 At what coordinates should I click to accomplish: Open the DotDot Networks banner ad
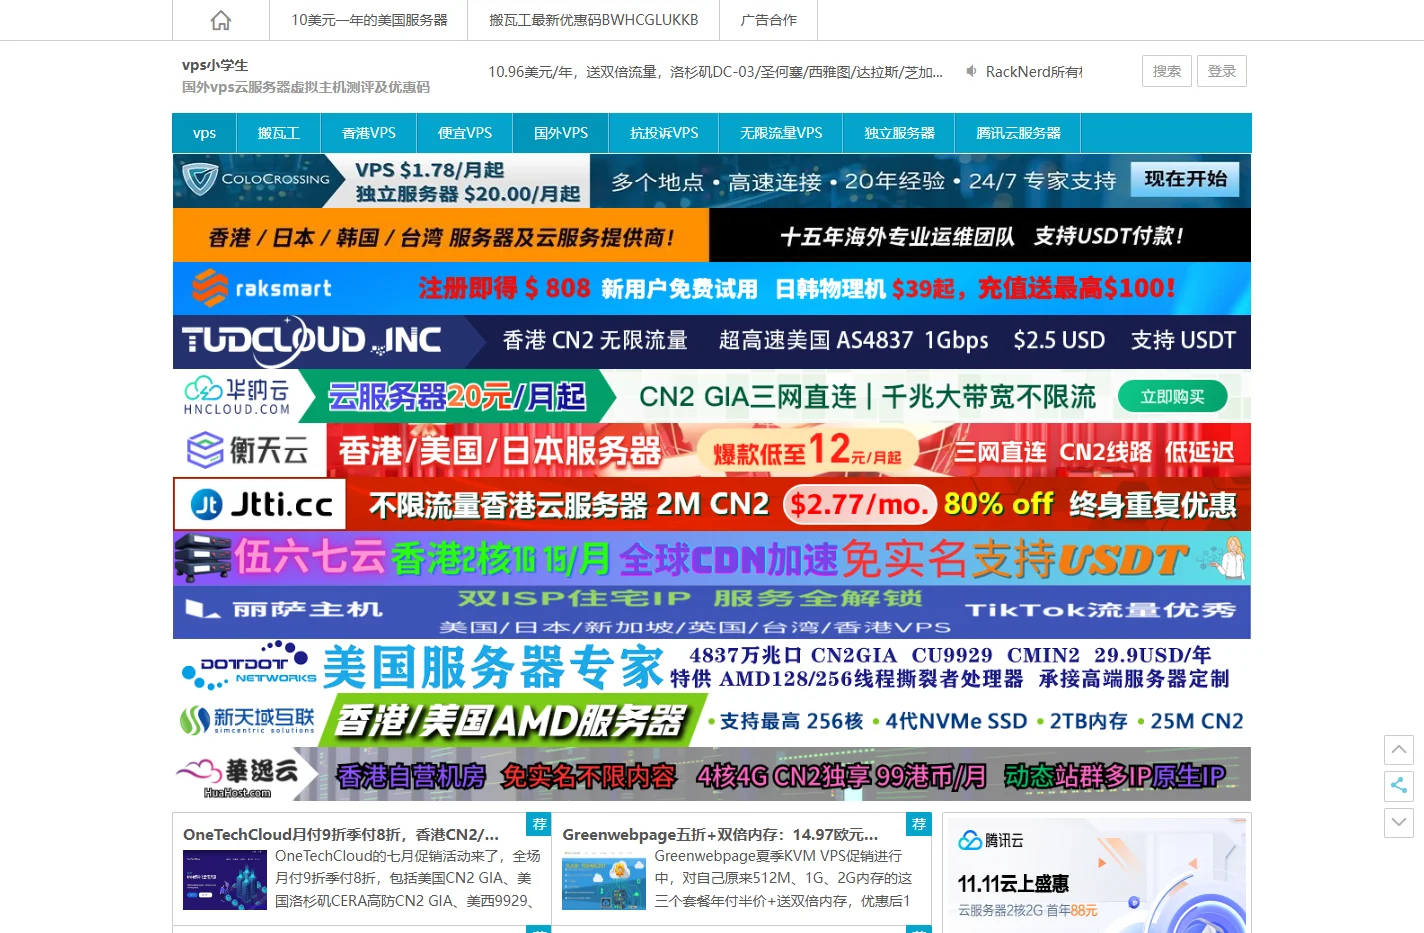[x=712, y=666]
